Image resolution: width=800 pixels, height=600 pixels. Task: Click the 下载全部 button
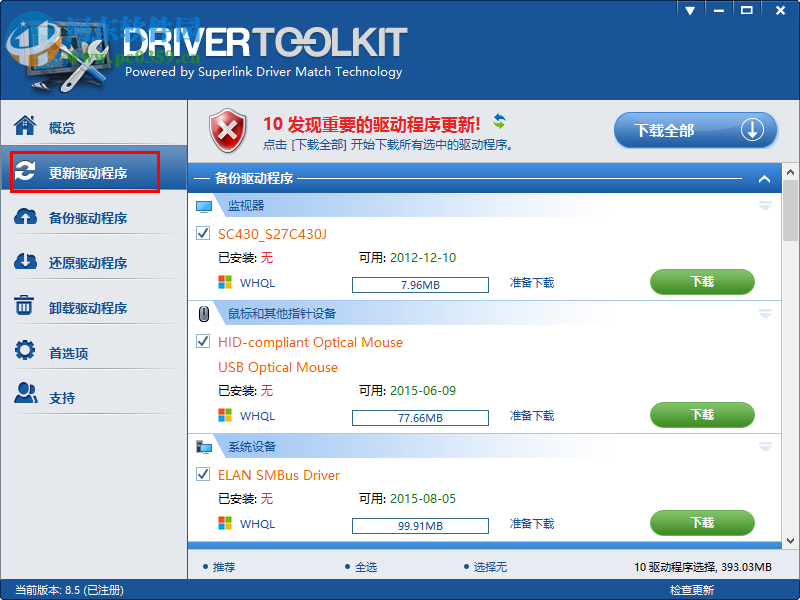(x=695, y=129)
